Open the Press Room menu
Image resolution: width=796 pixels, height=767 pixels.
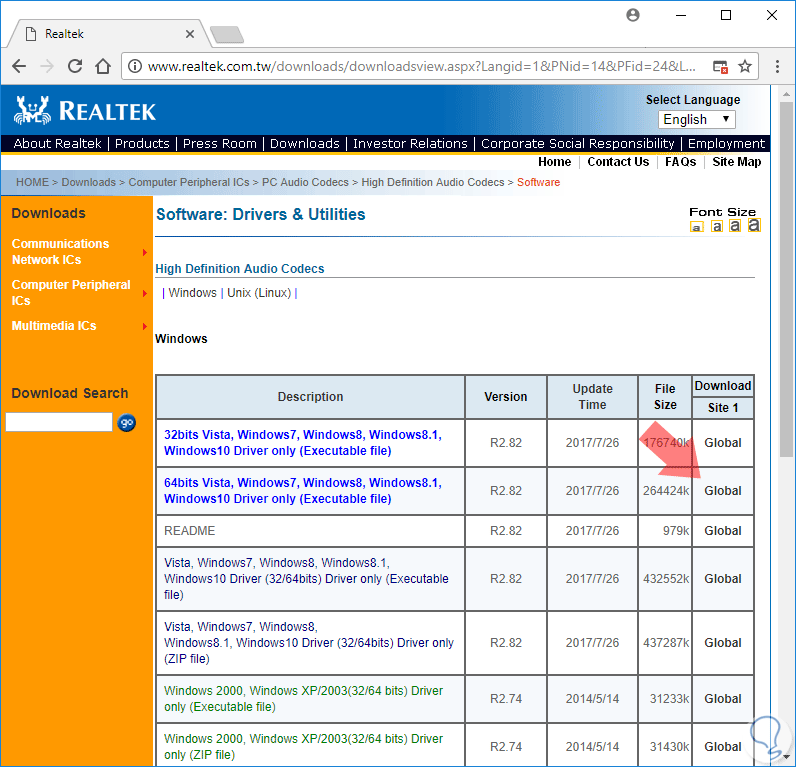click(220, 144)
